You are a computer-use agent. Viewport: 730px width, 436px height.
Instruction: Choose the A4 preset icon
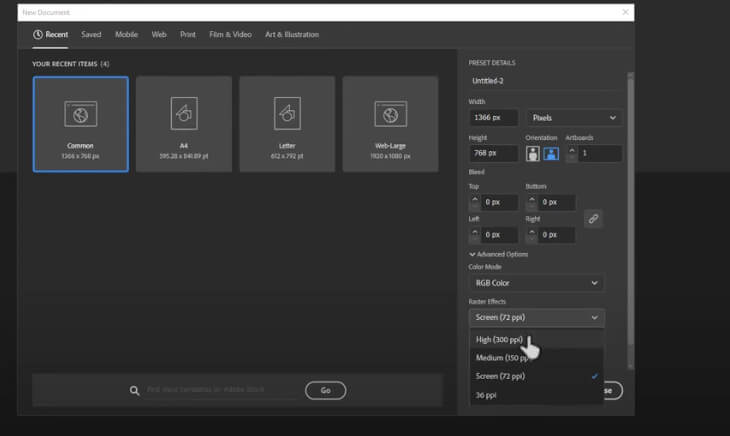185,113
